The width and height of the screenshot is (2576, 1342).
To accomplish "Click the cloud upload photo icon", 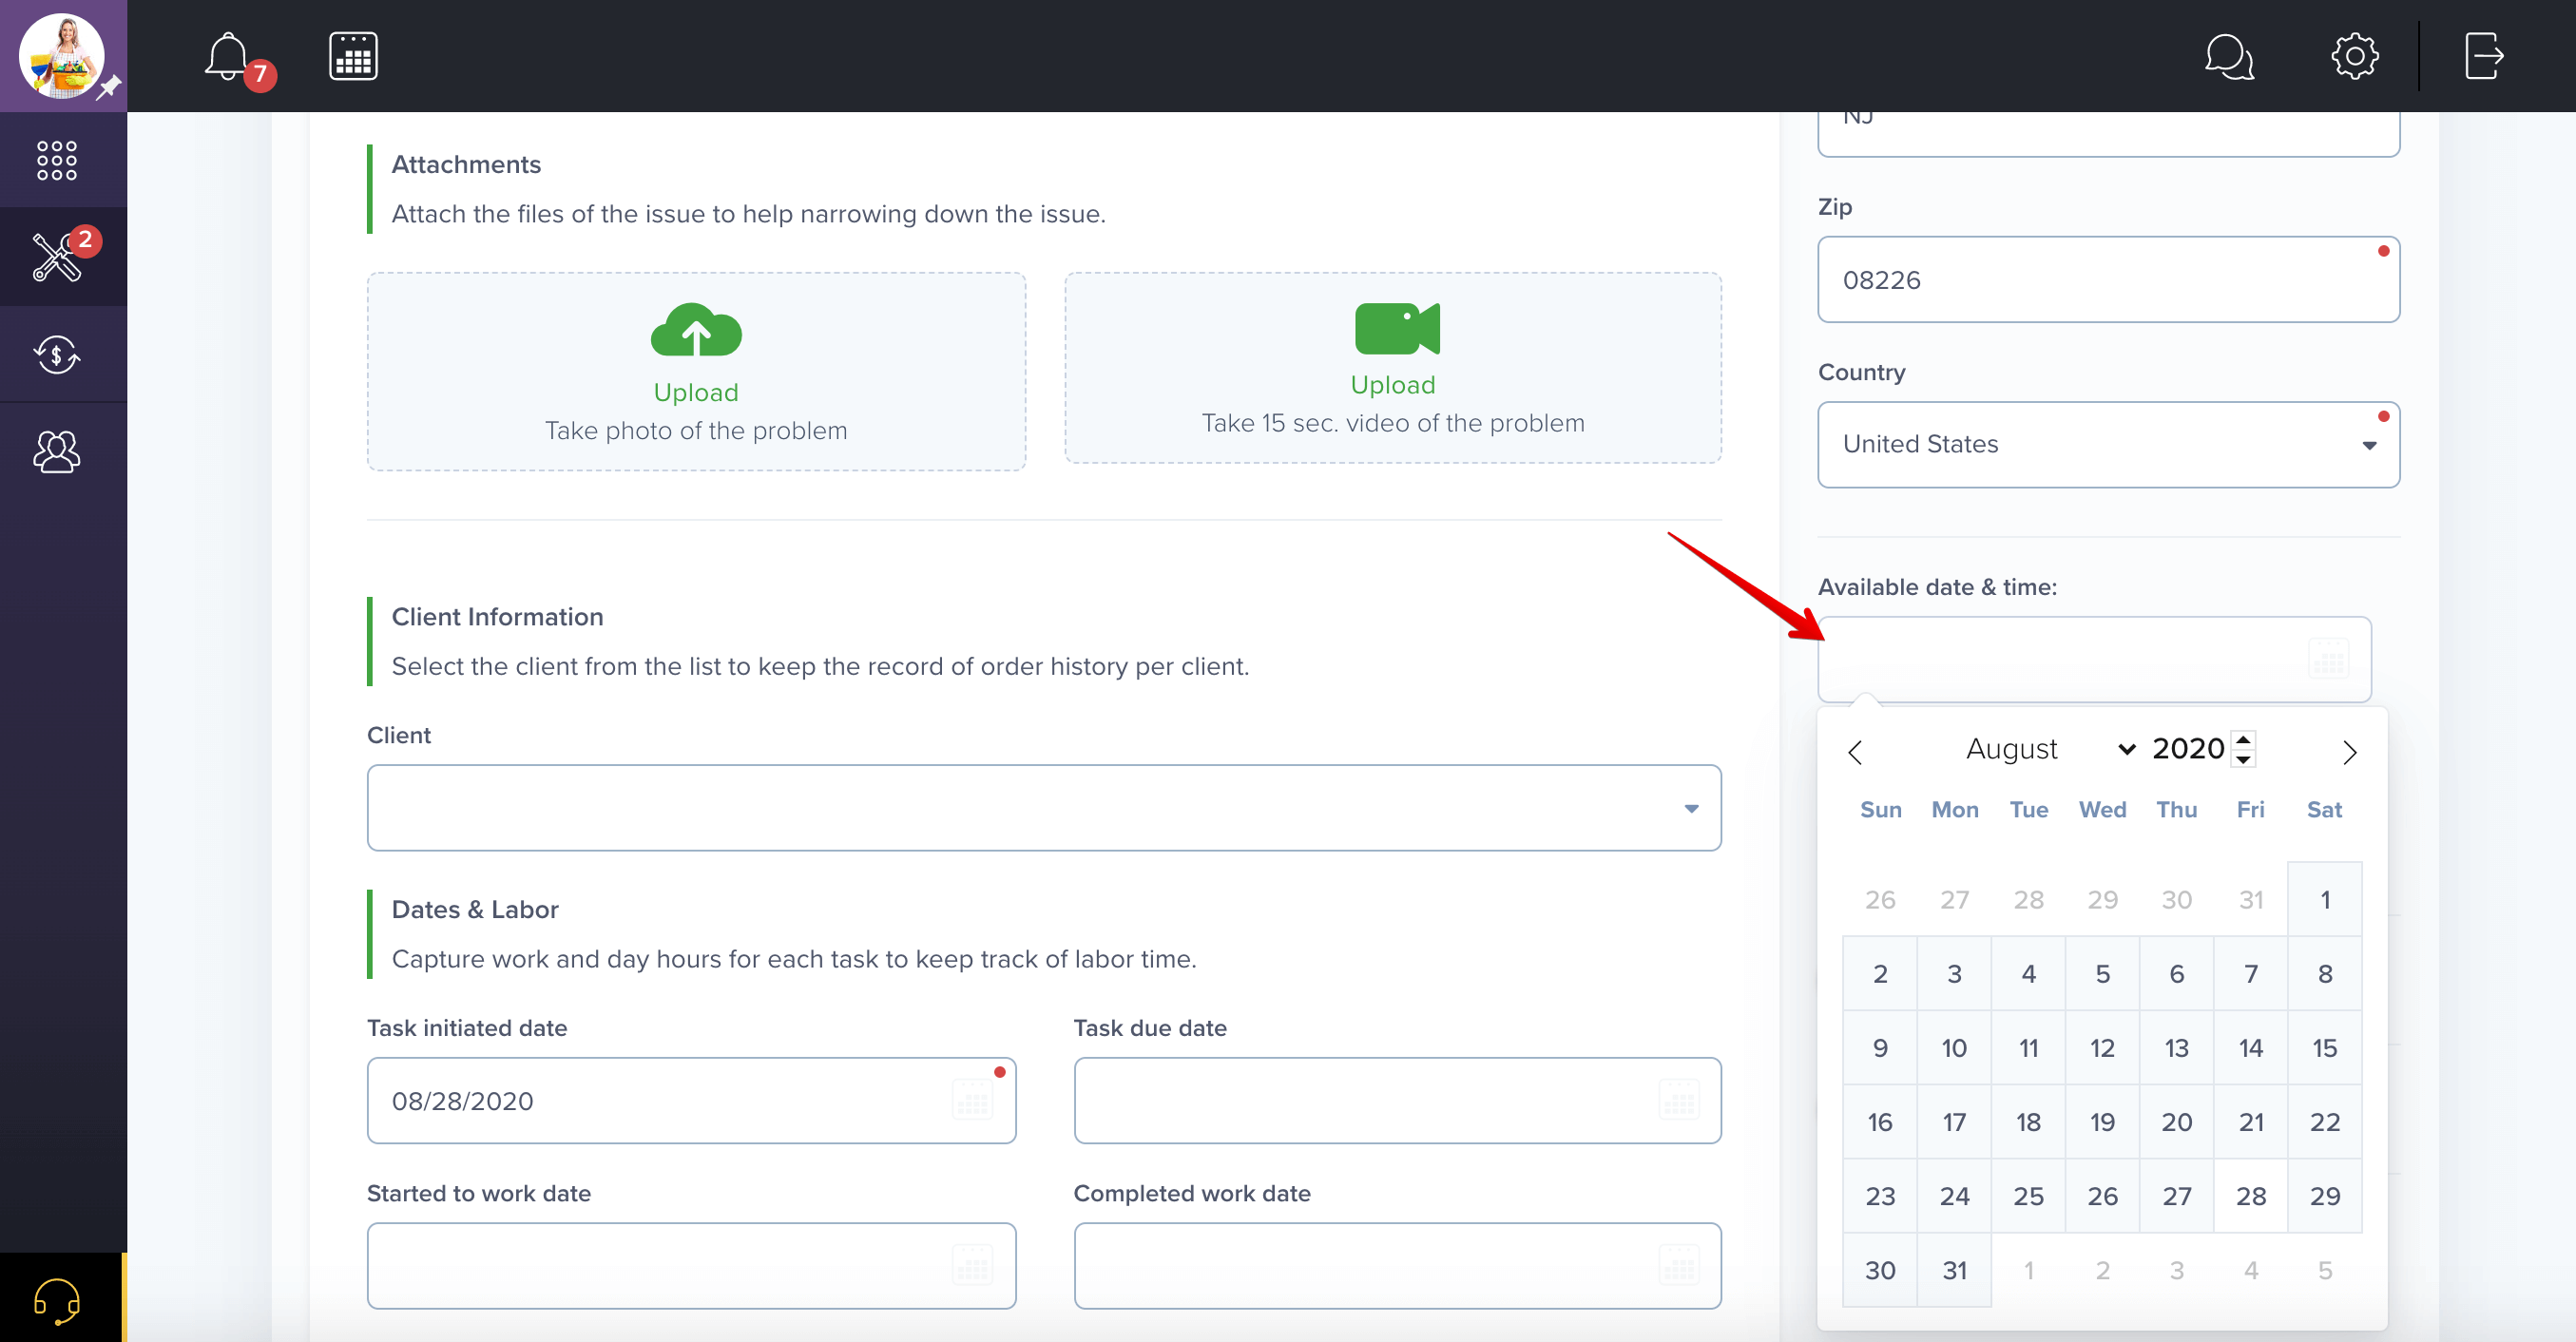I will pyautogui.click(x=696, y=329).
